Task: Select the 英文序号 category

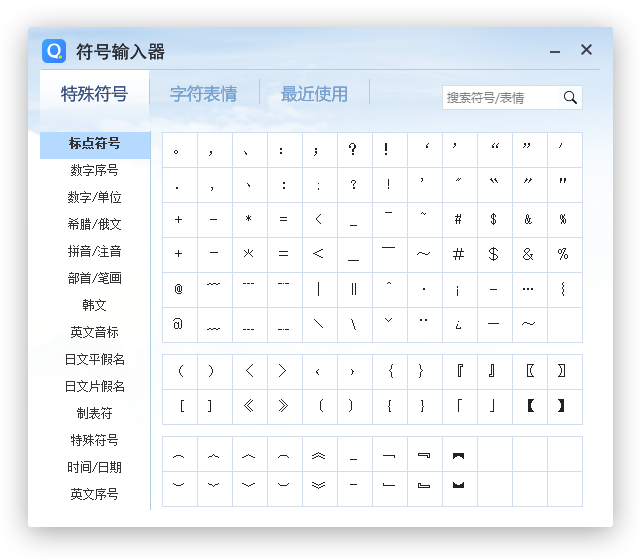Action: click(x=95, y=494)
